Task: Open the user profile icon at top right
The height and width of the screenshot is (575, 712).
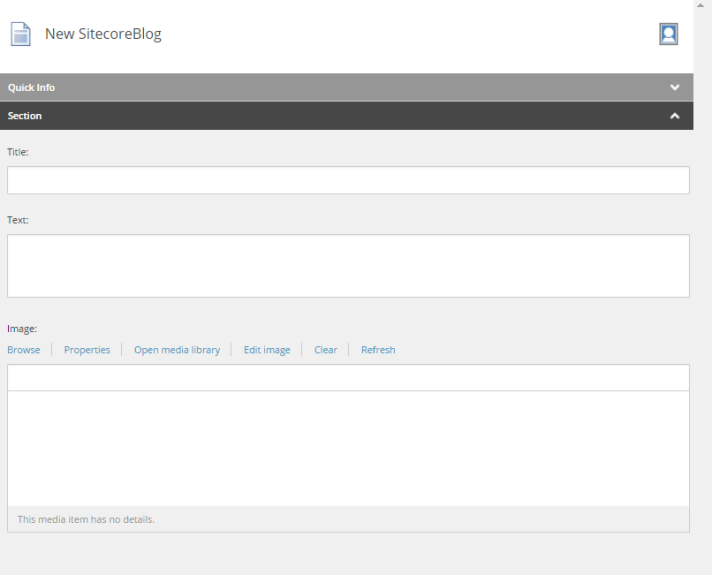Action: [668, 34]
